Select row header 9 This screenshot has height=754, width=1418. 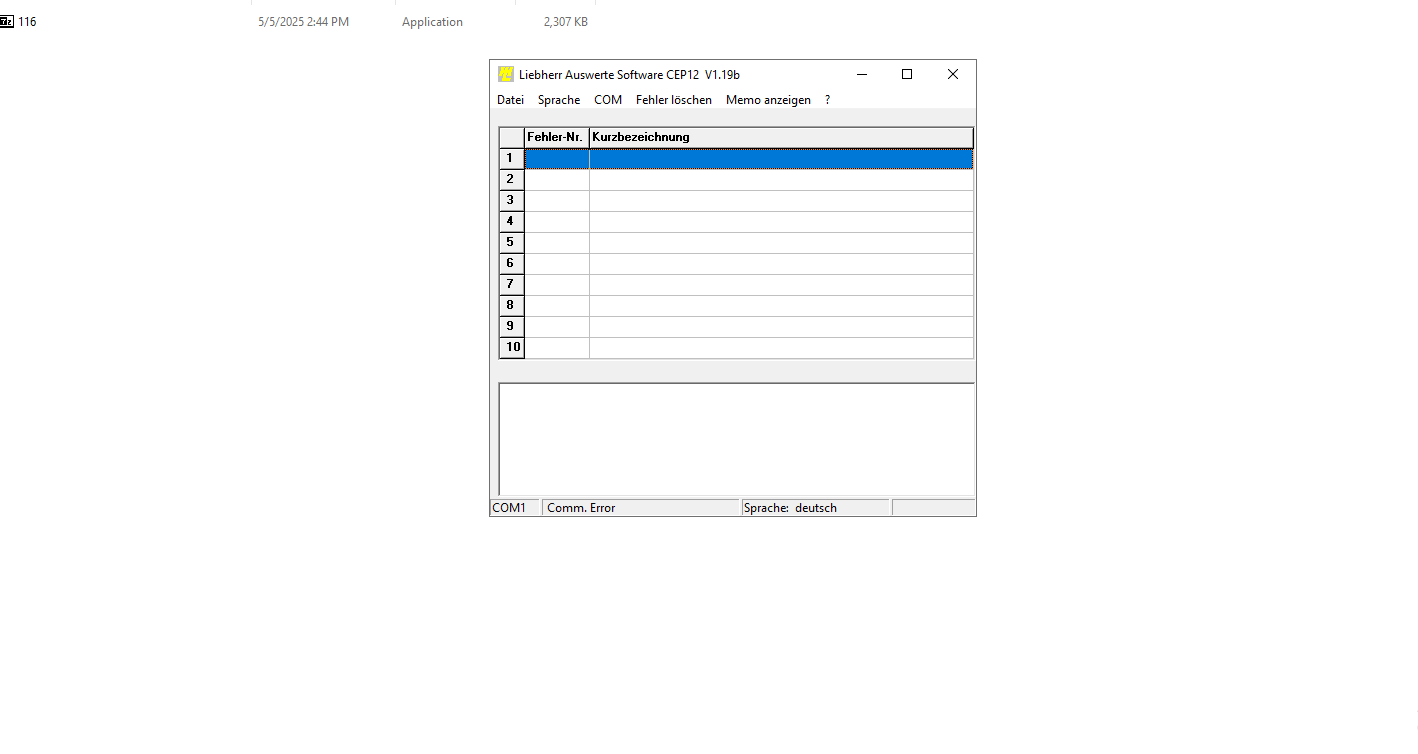511,326
